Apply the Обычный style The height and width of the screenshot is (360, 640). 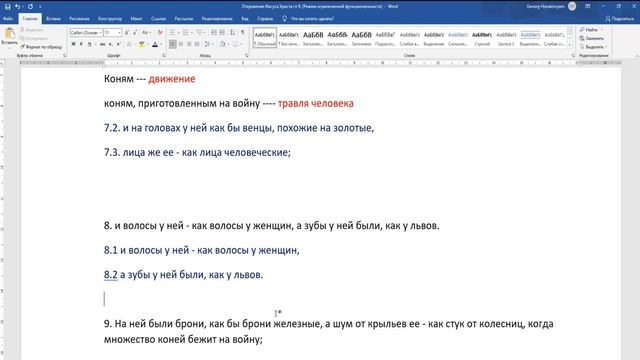pyautogui.click(x=264, y=38)
